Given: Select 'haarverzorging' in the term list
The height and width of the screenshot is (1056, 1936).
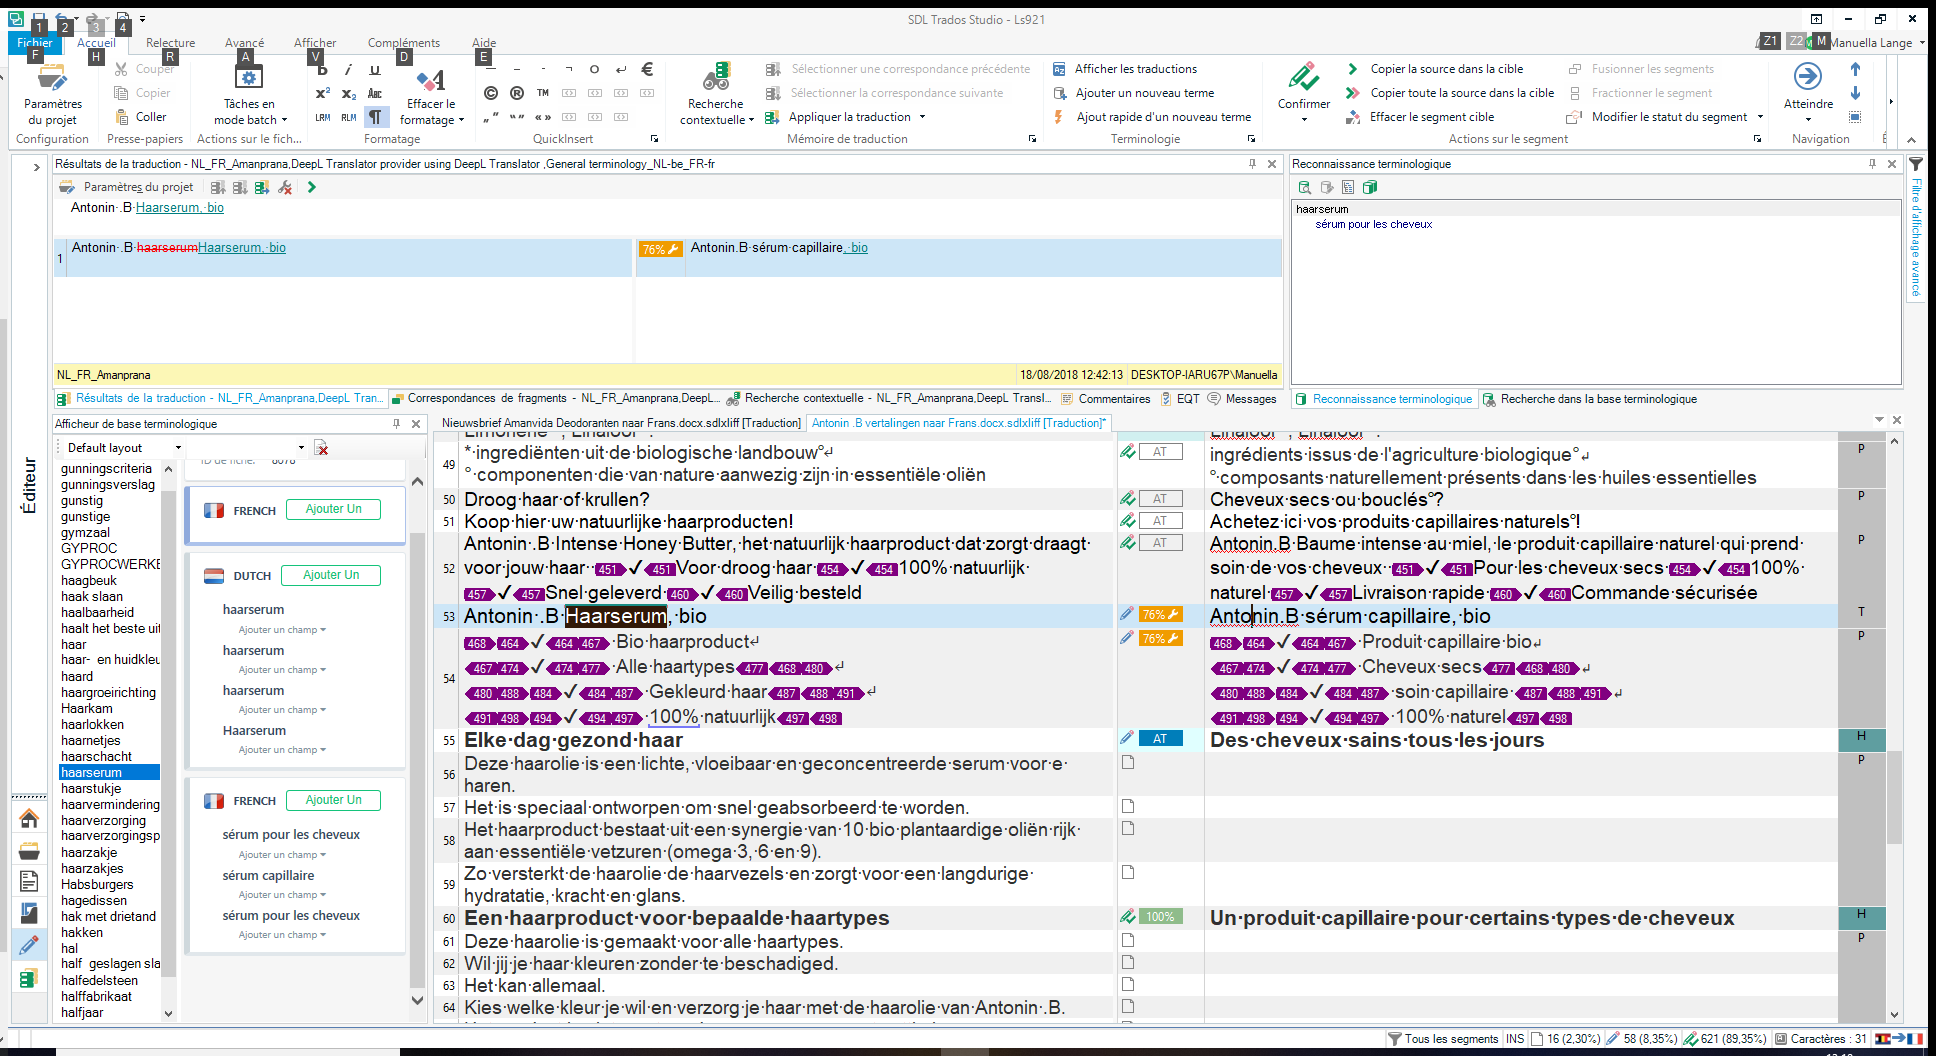Looking at the screenshot, I should pos(104,820).
